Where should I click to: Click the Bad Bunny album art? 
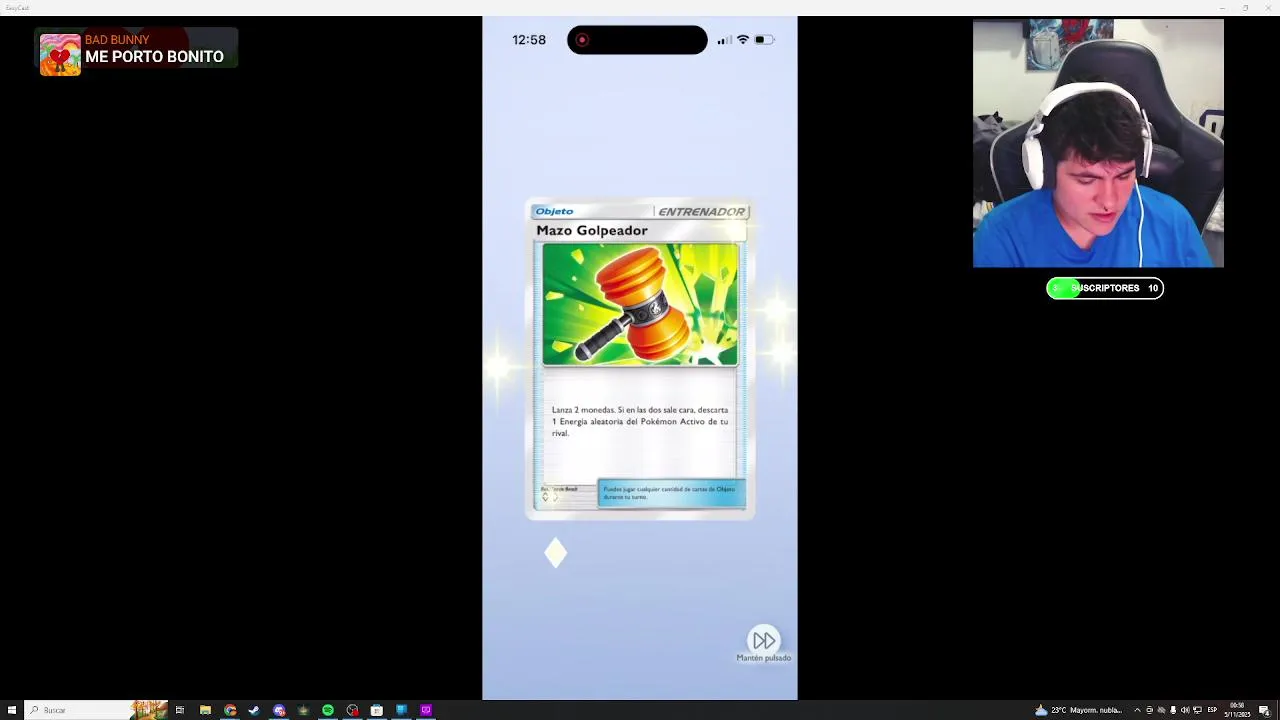pyautogui.click(x=60, y=55)
